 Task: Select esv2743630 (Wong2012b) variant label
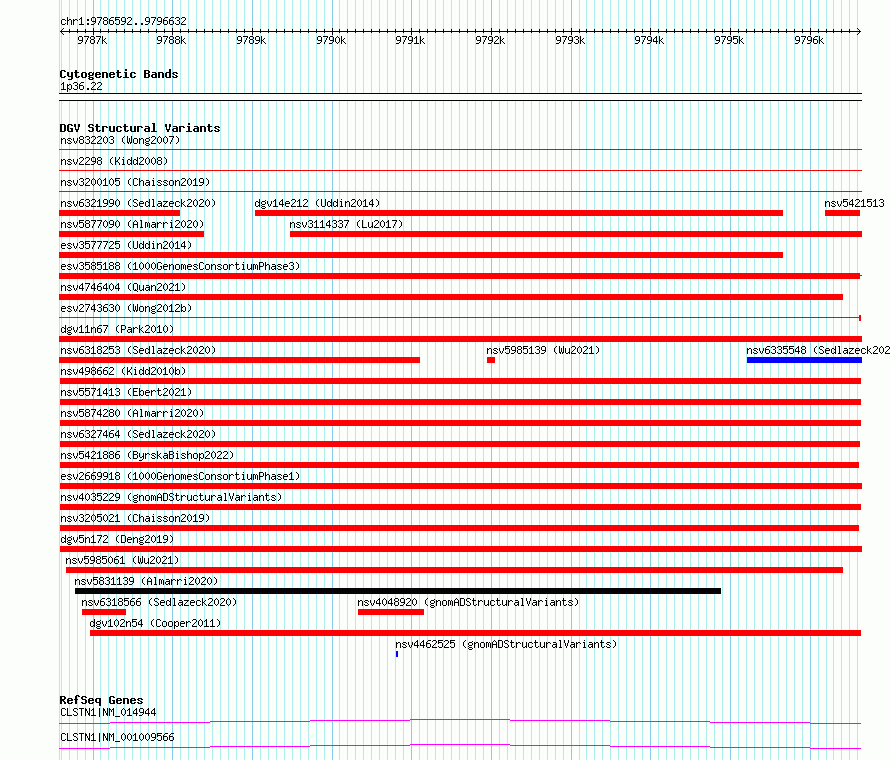click(x=126, y=308)
